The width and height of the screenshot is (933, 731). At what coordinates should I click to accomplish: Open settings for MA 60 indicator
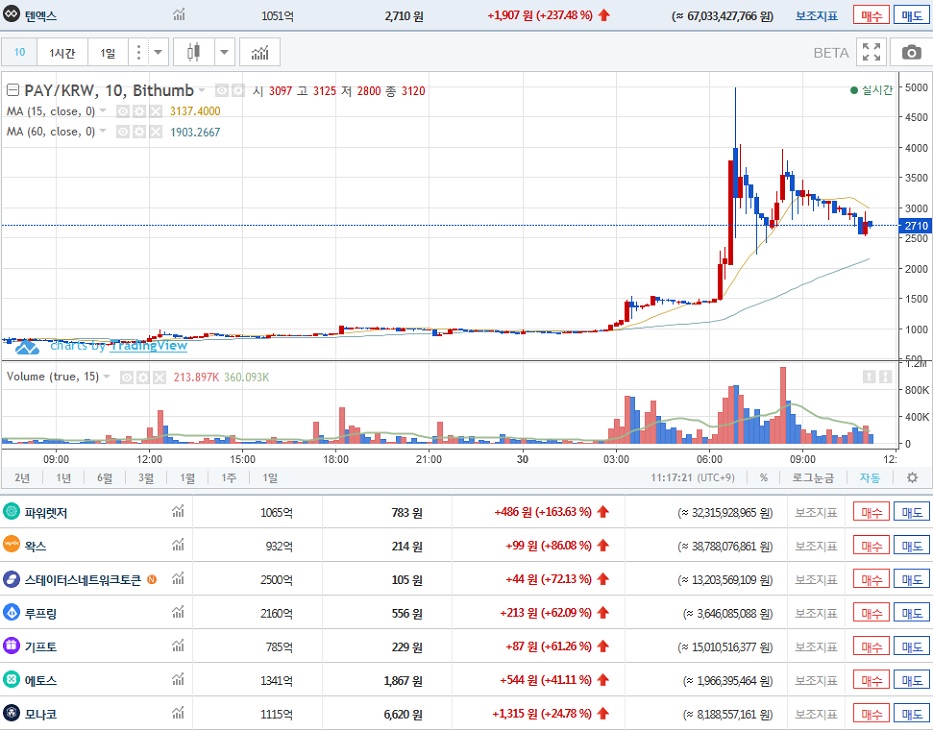pos(139,131)
